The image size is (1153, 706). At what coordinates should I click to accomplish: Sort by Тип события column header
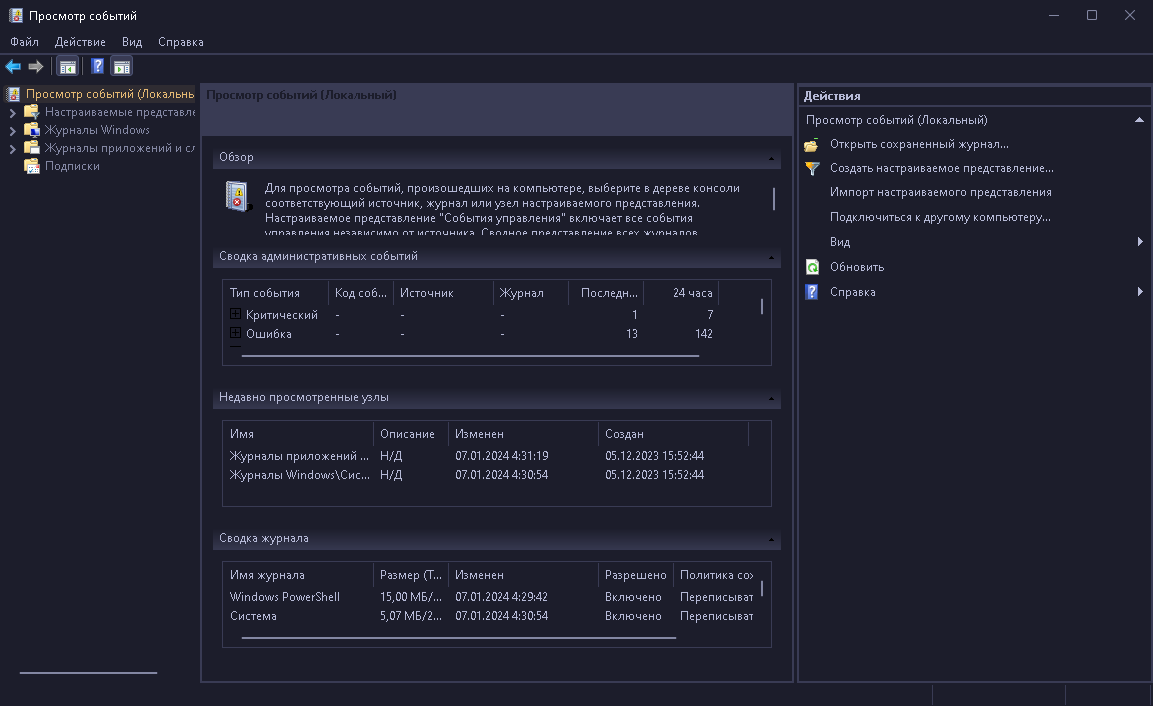(x=276, y=293)
